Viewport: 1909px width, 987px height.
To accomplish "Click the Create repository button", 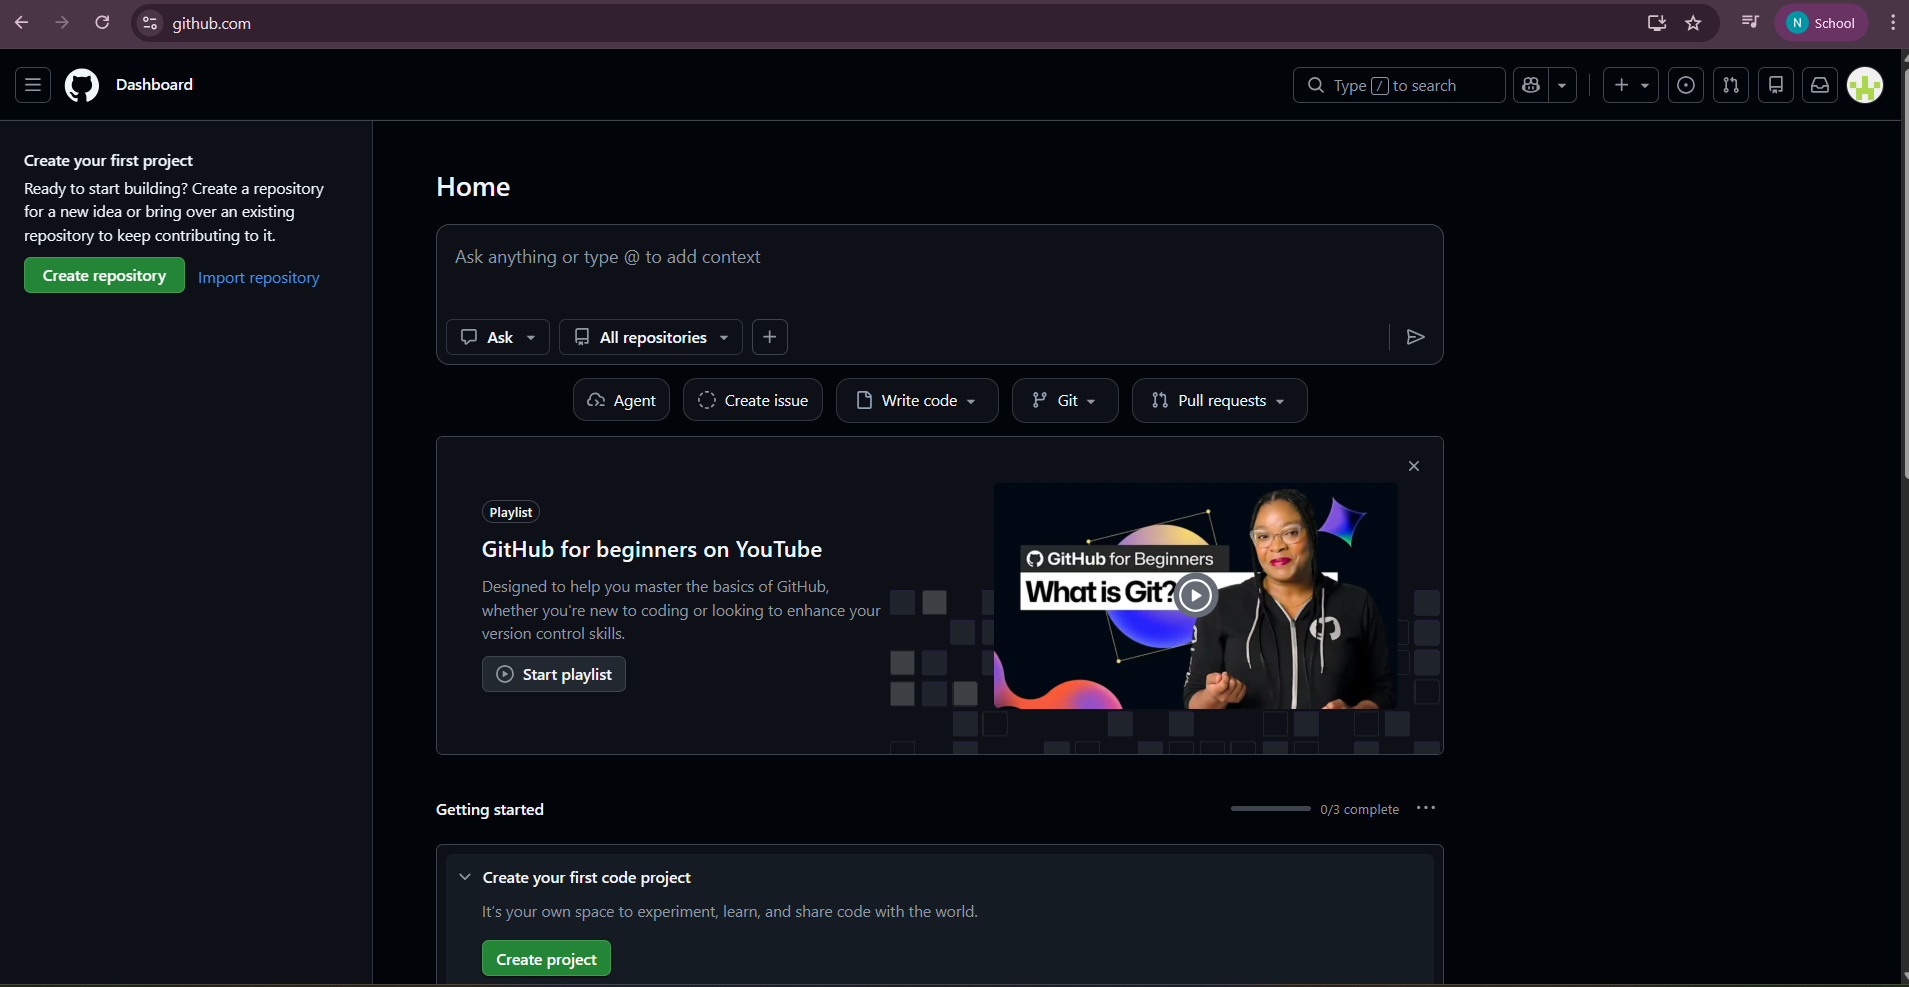I will point(104,275).
